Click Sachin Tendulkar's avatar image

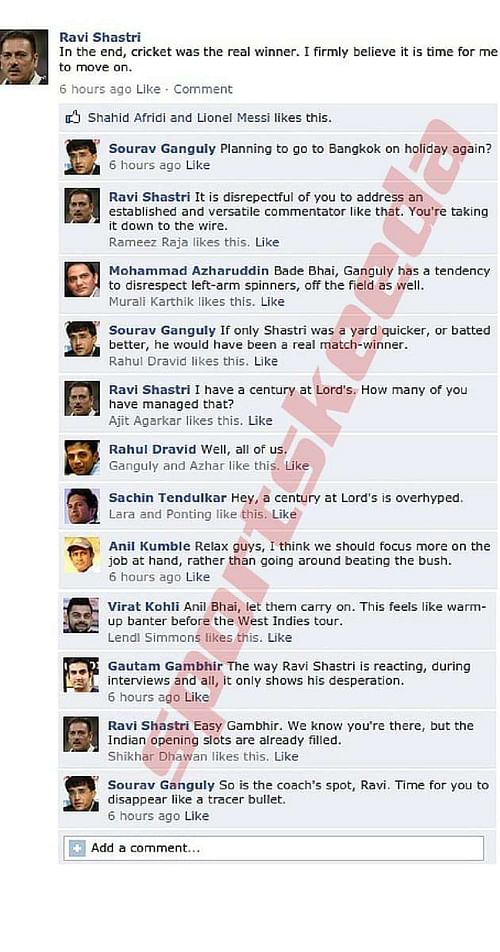(x=82, y=506)
